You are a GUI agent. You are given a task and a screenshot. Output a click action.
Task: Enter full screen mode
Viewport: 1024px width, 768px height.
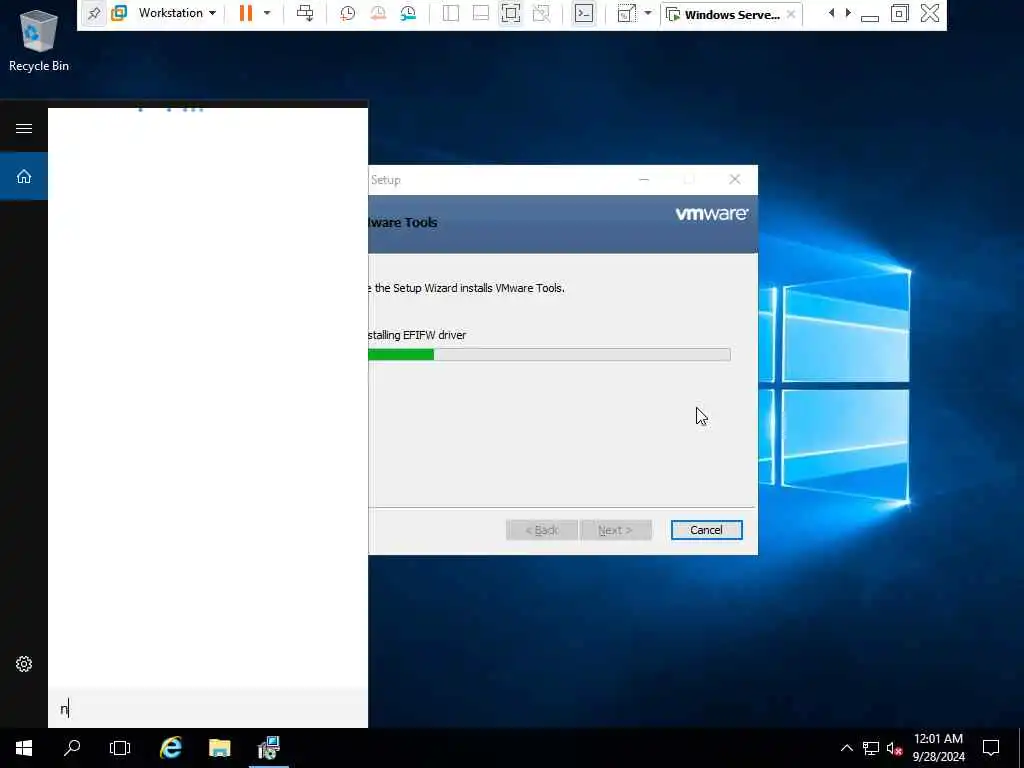click(x=511, y=13)
